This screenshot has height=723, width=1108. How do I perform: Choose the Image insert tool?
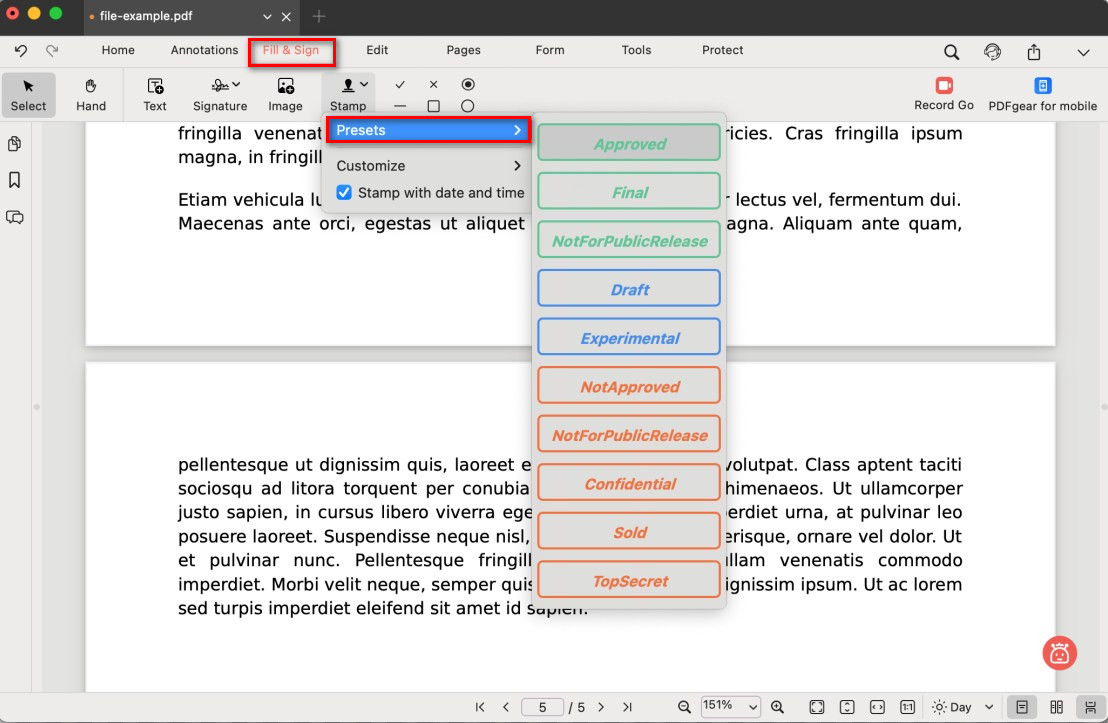point(285,93)
